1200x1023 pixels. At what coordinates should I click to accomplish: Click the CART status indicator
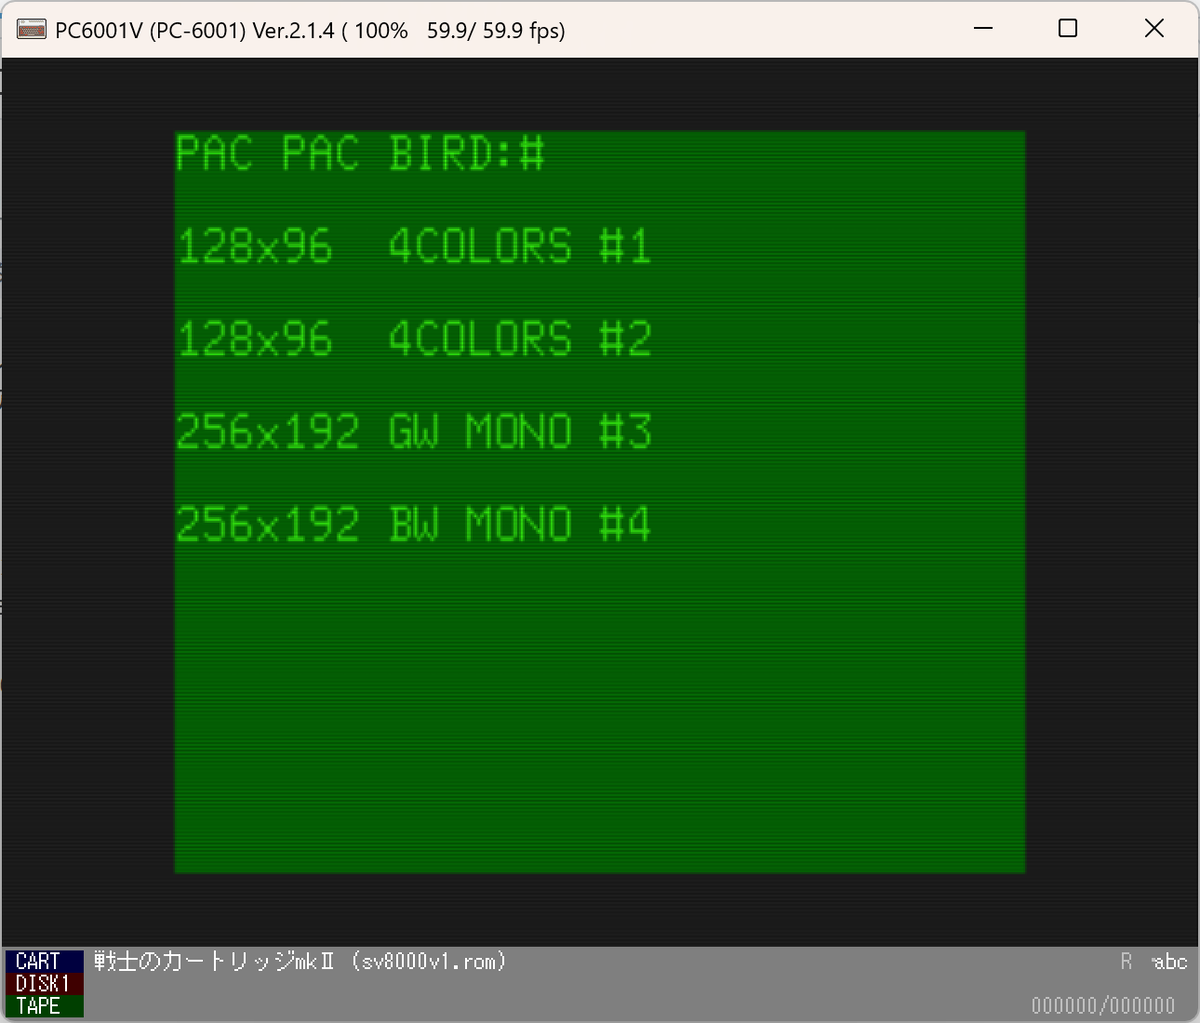pos(43,961)
